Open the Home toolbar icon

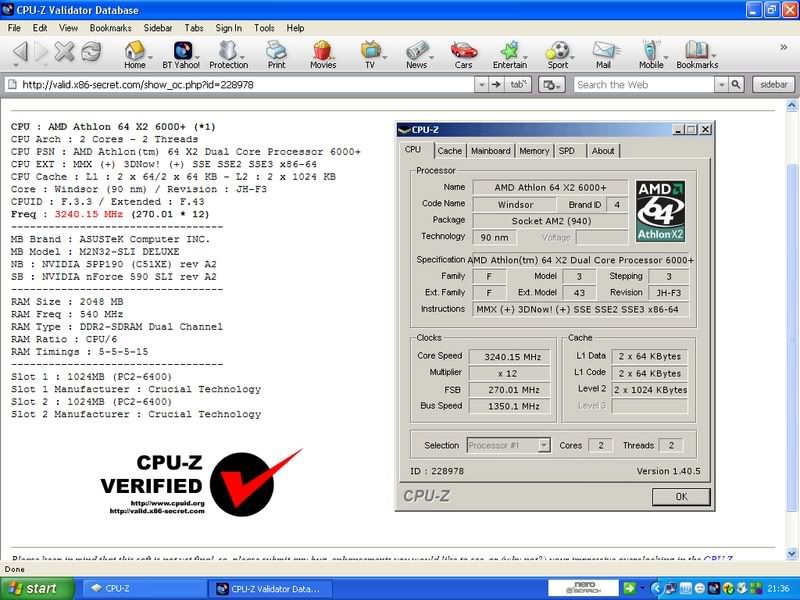coord(134,55)
